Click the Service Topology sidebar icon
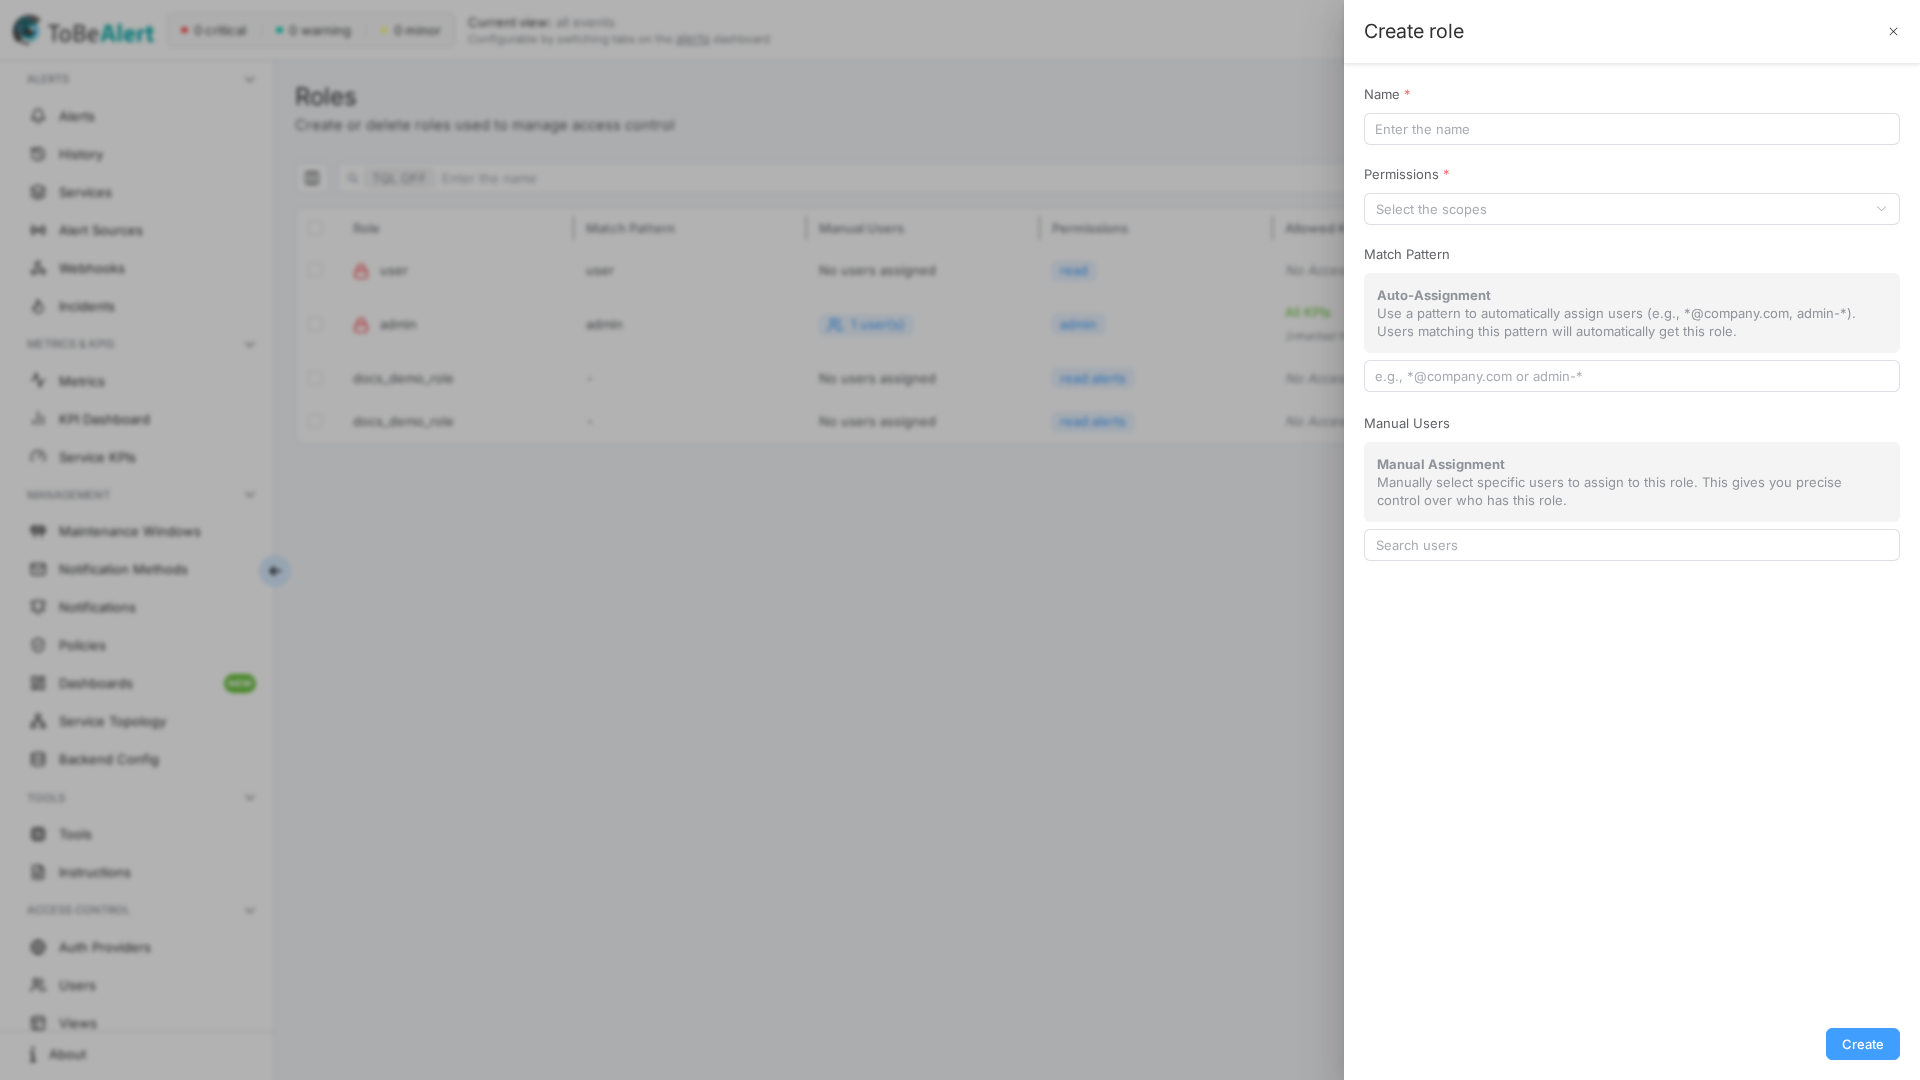1920x1080 pixels. coord(38,721)
